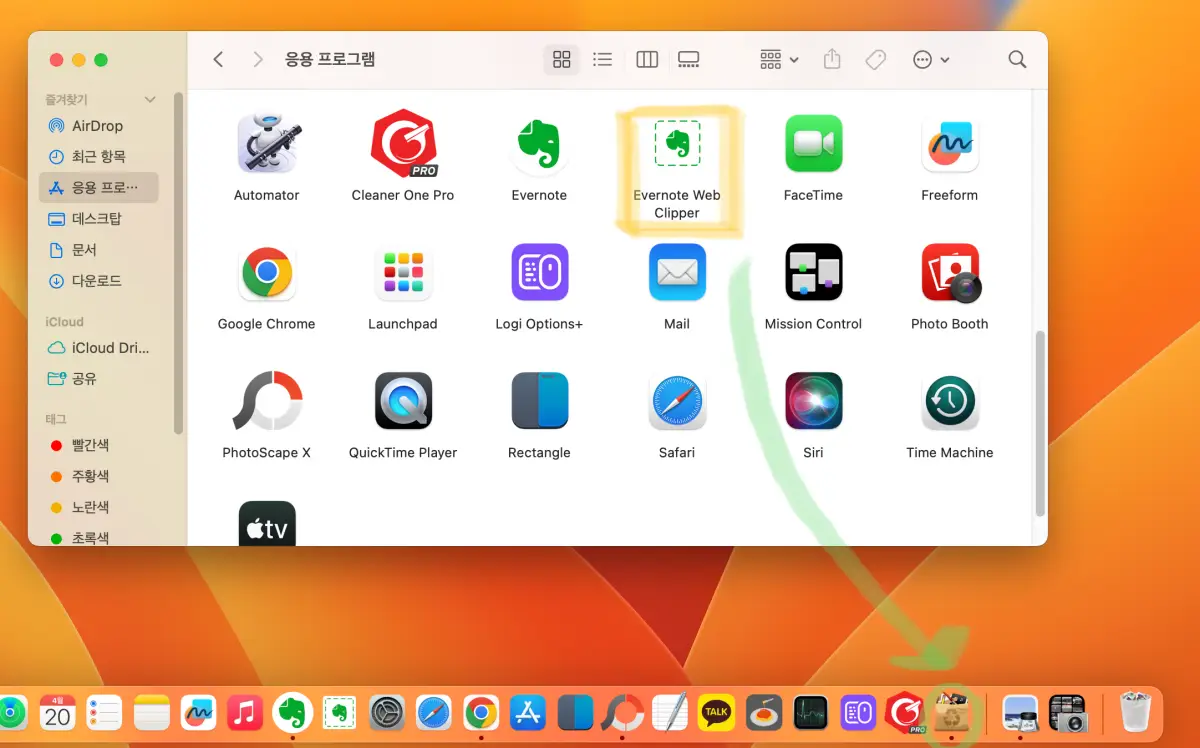
Task: Select the FaceTime app icon
Action: [813, 144]
